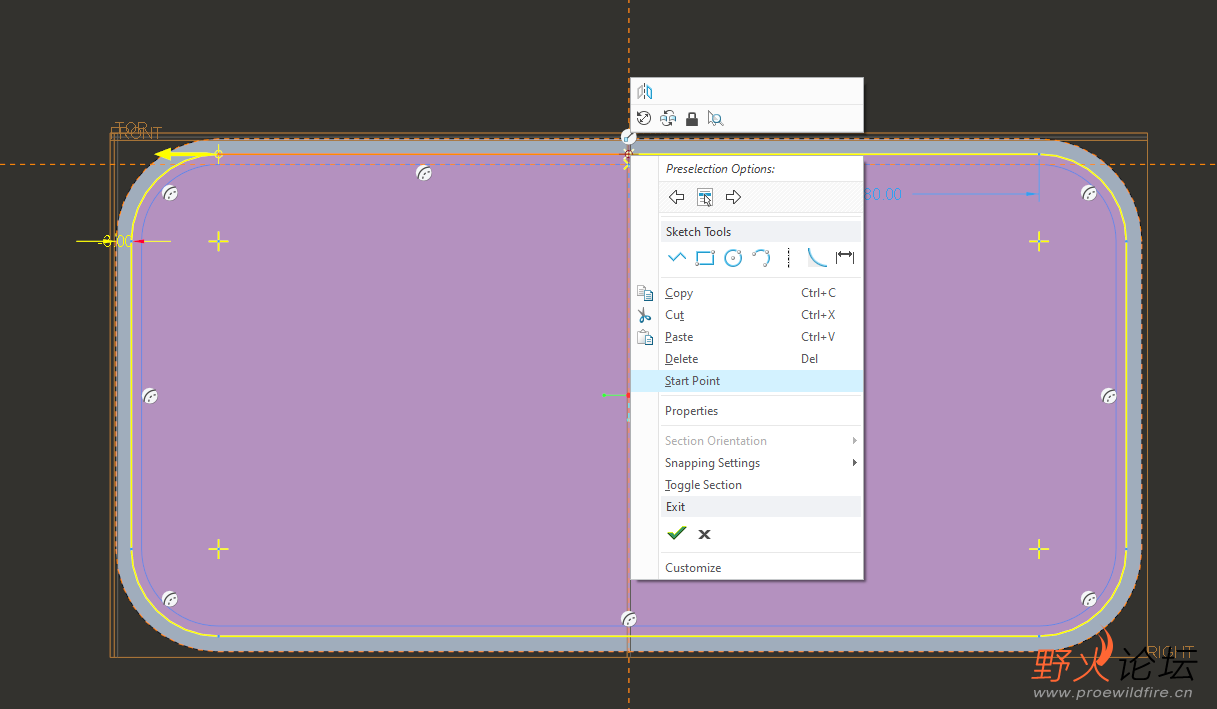The image size is (1217, 709).
Task: Click the black X to cancel sketch
Action: pos(704,534)
